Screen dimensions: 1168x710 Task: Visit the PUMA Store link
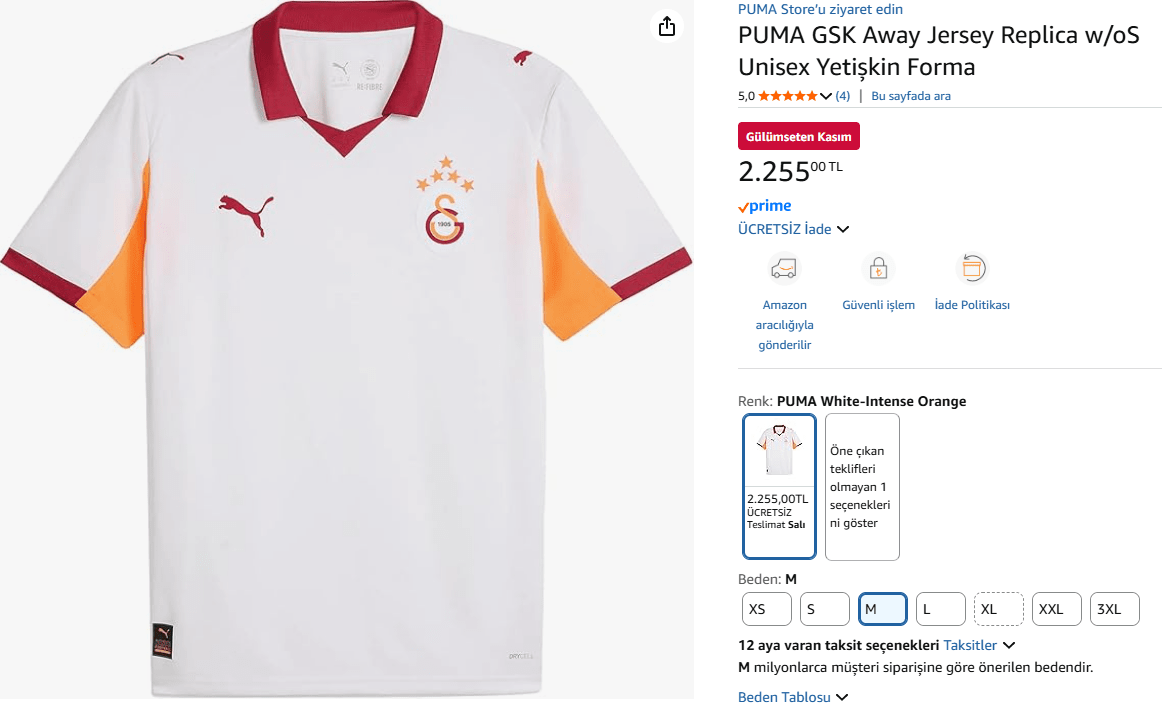click(x=820, y=9)
